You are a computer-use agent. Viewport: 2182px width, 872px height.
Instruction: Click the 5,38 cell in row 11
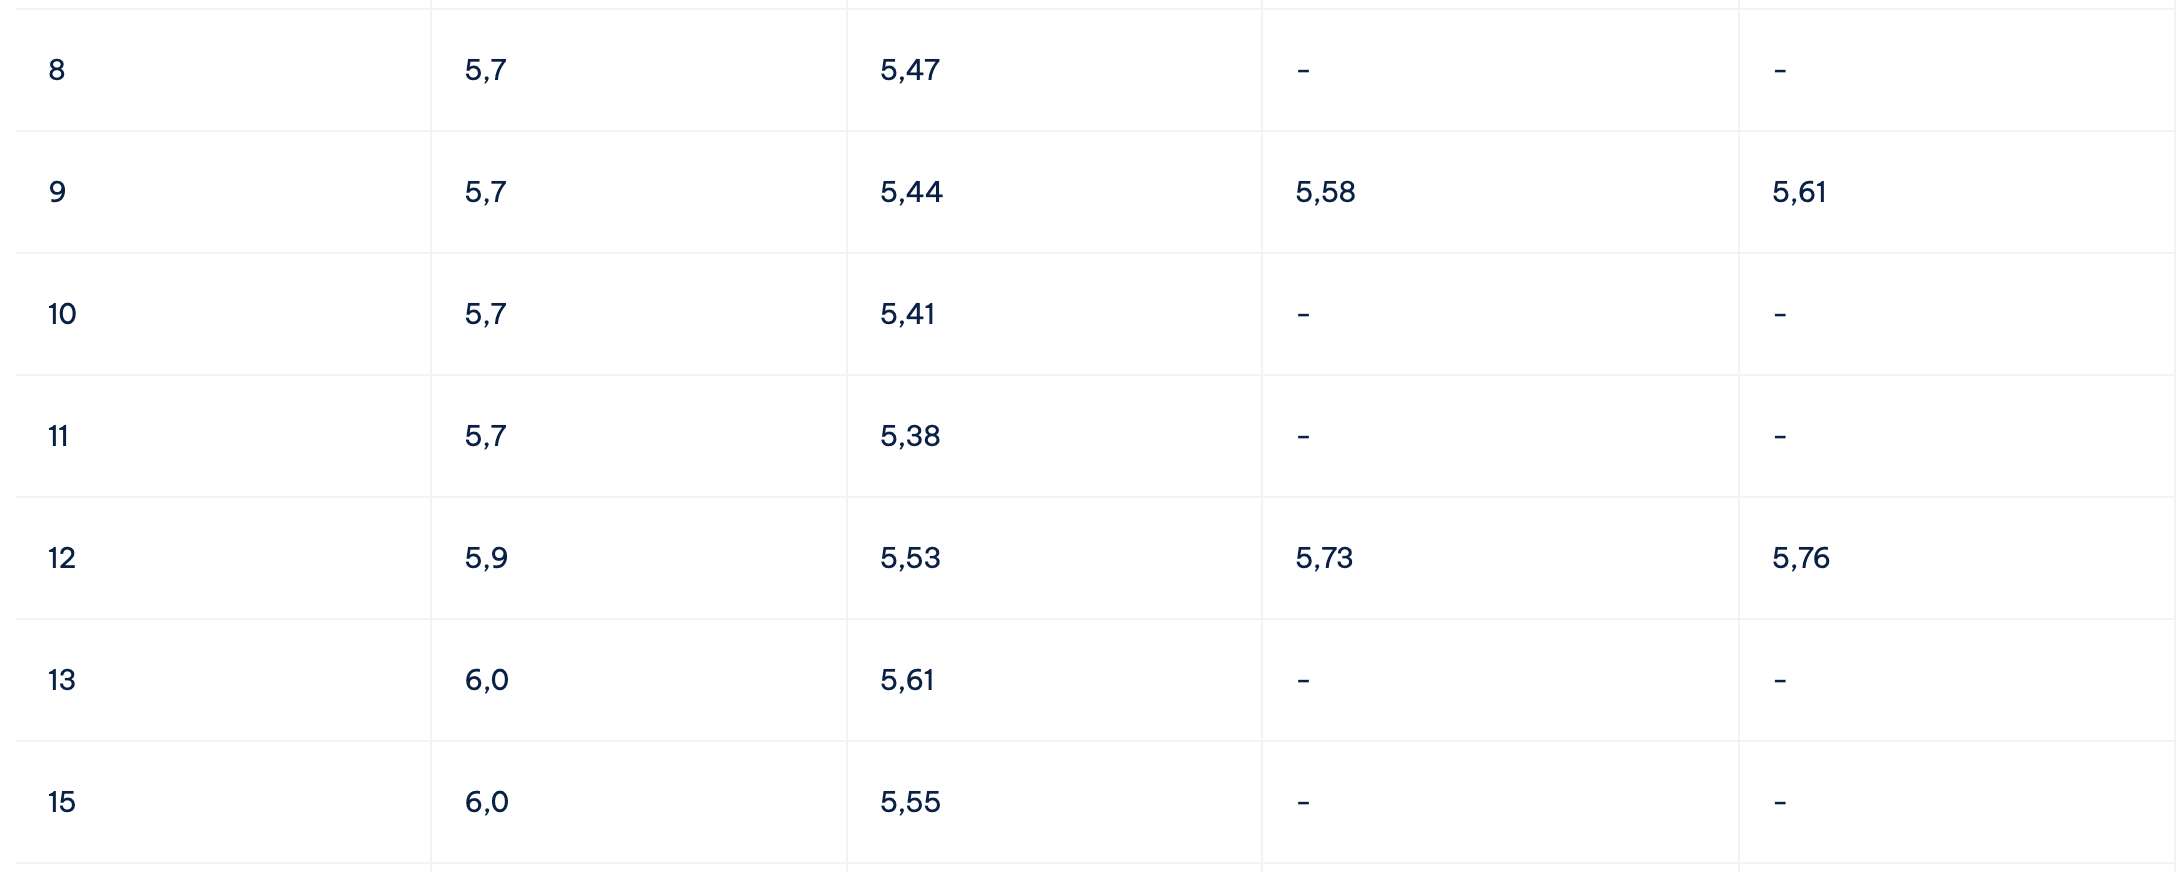(x=1054, y=436)
